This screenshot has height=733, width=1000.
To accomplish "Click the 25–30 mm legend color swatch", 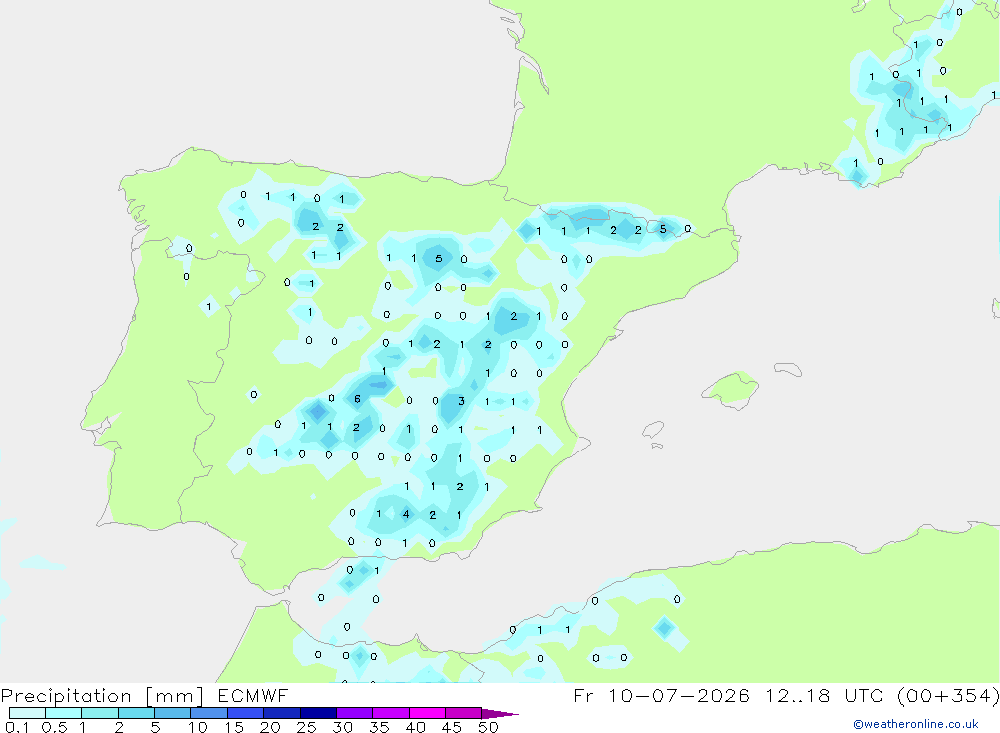I will click(318, 713).
